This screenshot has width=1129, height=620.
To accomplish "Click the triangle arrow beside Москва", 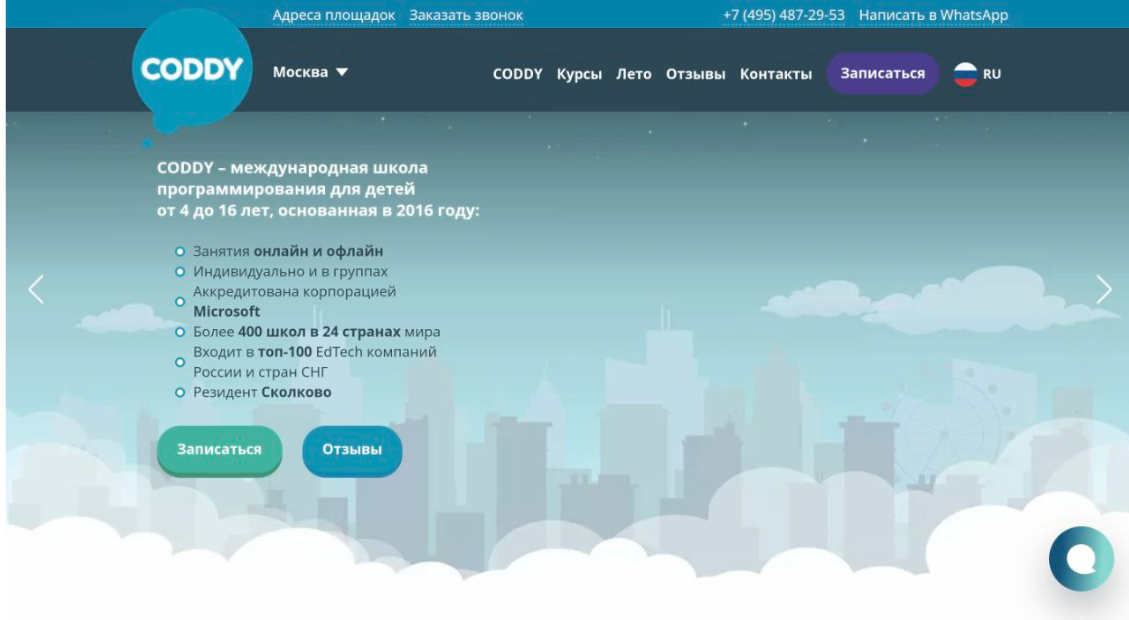I will coord(342,73).
